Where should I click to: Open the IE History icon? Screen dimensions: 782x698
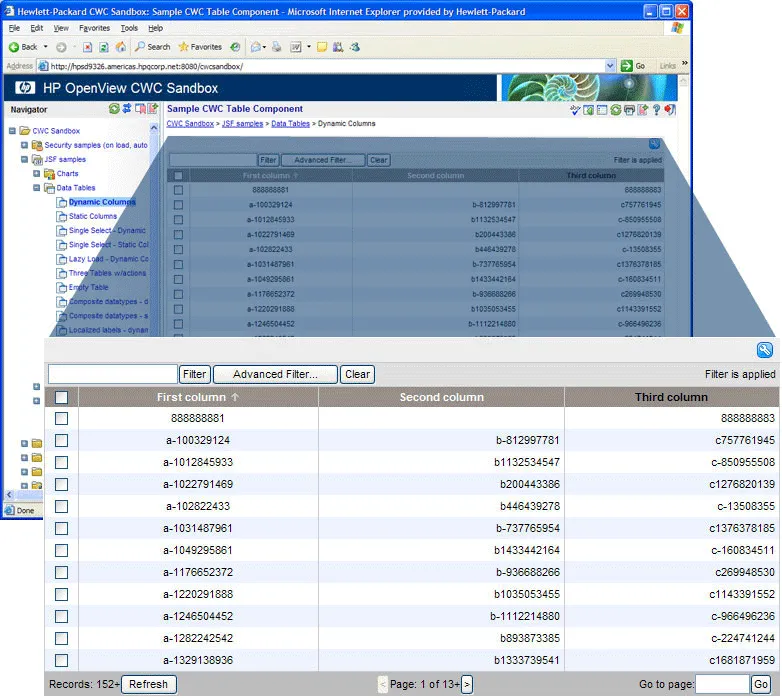click(x=235, y=47)
